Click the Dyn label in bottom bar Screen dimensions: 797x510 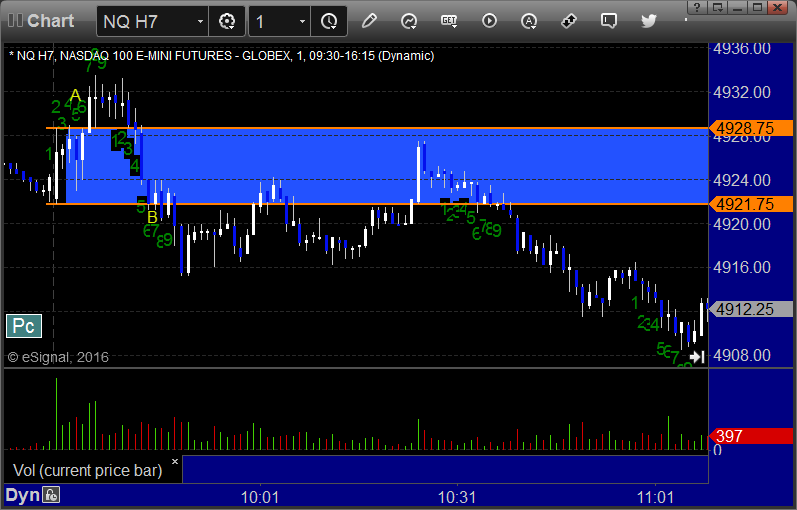click(x=22, y=495)
